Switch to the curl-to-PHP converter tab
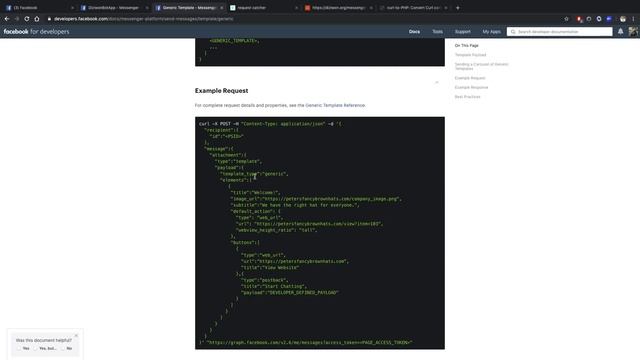640x360 pixels. click(412, 8)
